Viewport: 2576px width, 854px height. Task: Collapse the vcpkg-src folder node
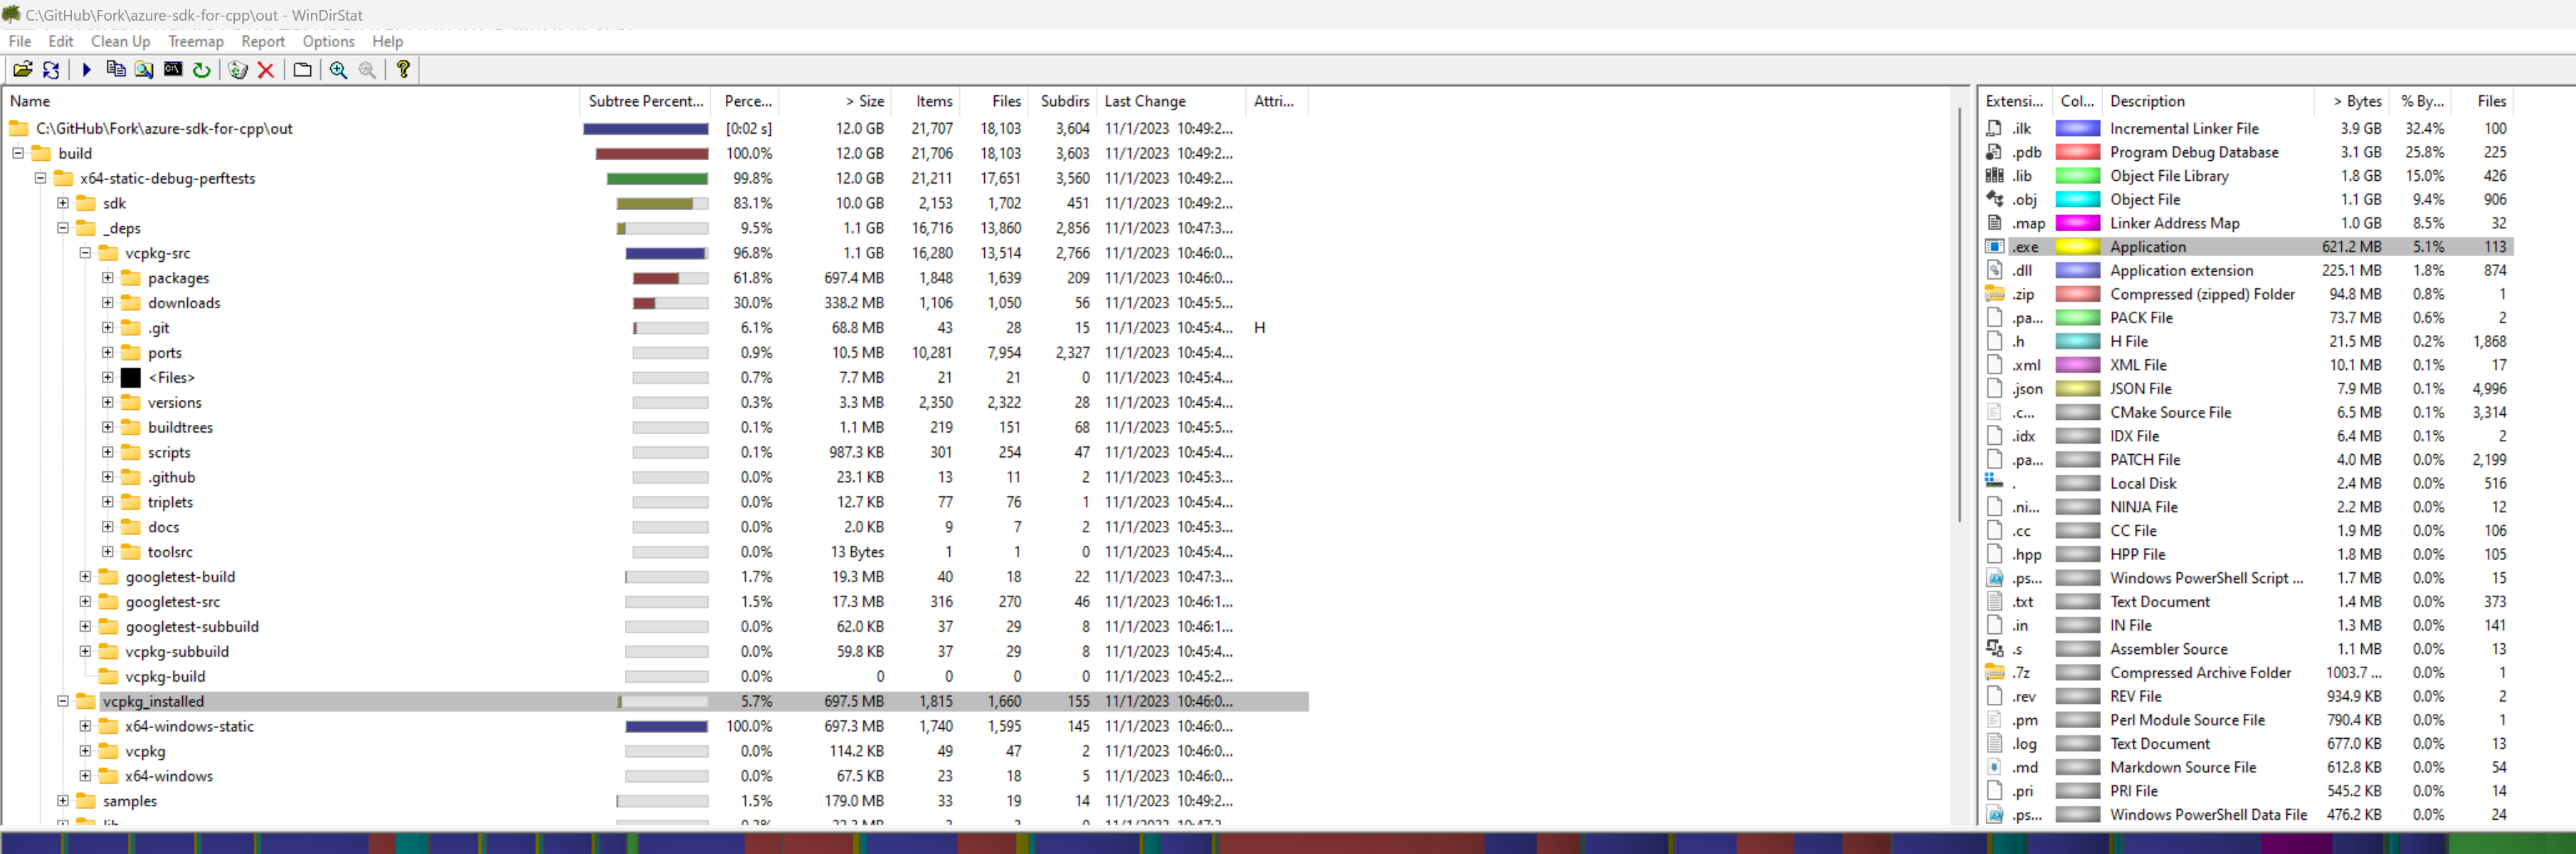[x=85, y=253]
